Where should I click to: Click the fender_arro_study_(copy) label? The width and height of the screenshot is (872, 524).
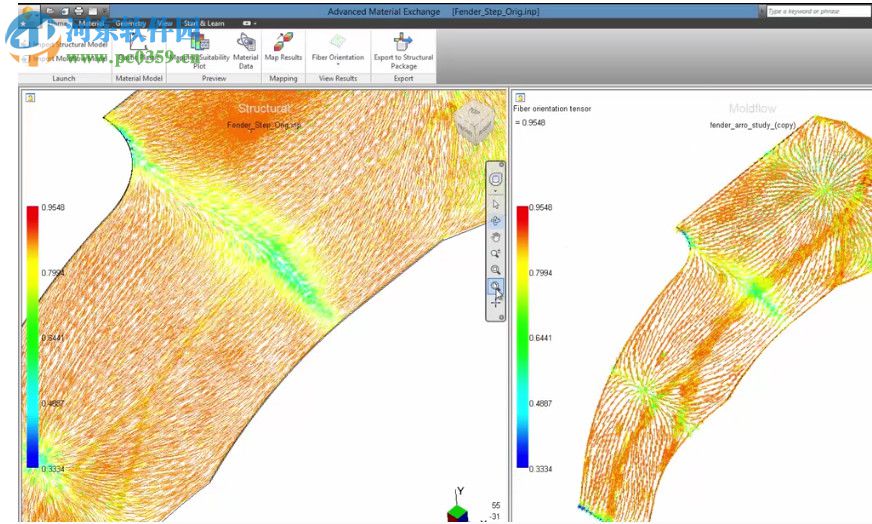pyautogui.click(x=752, y=125)
